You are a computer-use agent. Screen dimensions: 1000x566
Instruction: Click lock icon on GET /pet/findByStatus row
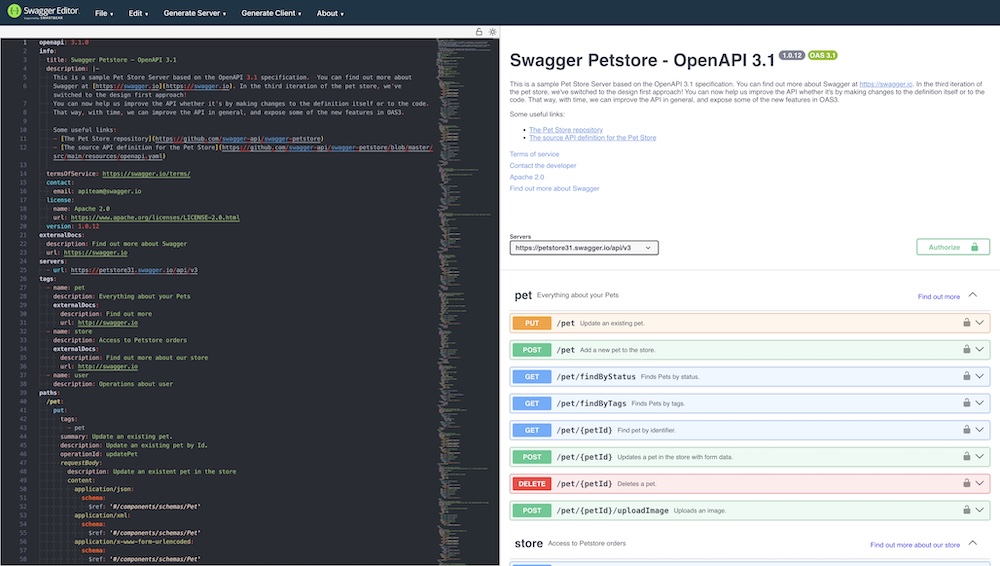click(x=967, y=377)
